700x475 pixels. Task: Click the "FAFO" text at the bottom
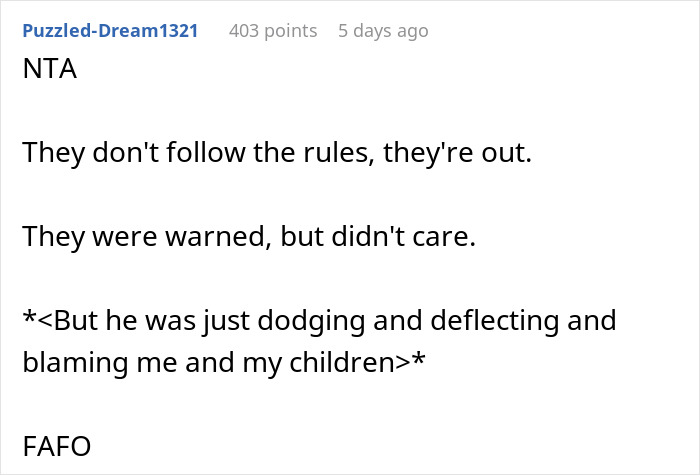tap(56, 447)
